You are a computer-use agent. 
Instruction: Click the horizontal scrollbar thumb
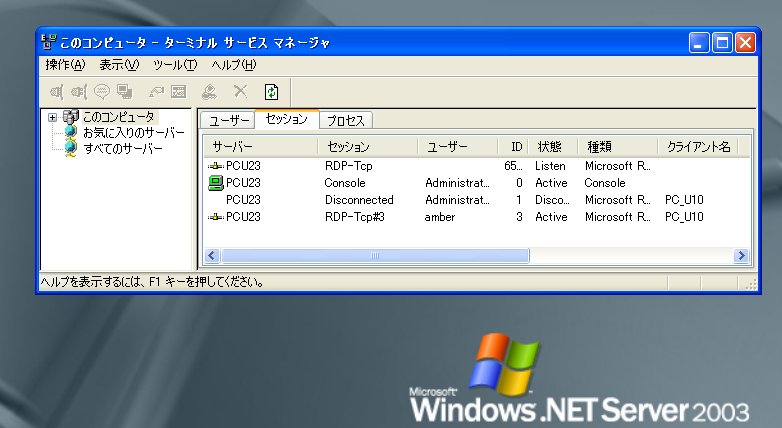pos(375,255)
